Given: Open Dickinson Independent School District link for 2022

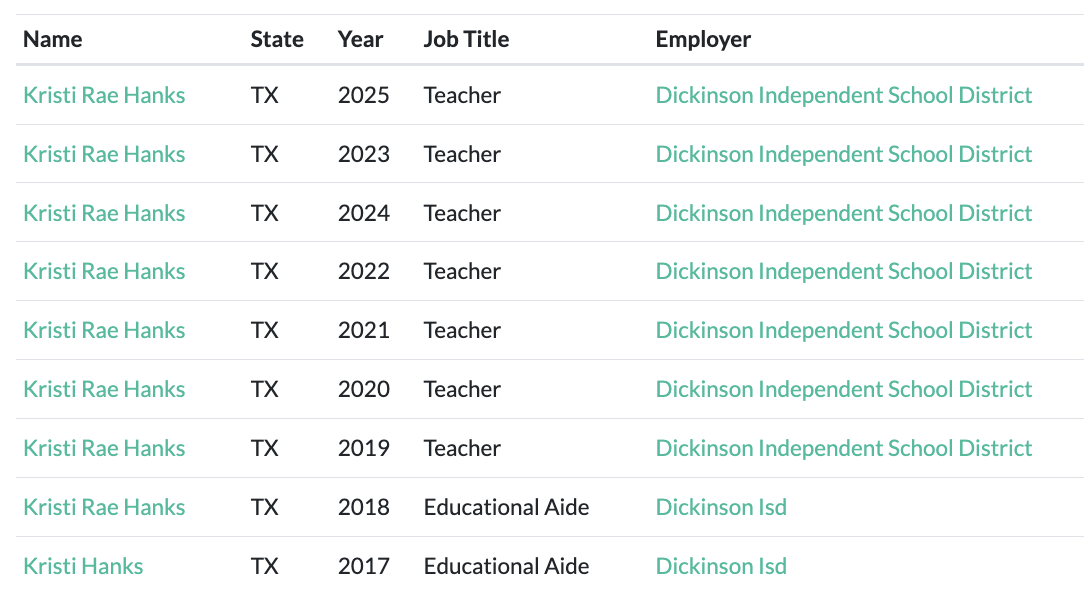Looking at the screenshot, I should click(x=843, y=271).
